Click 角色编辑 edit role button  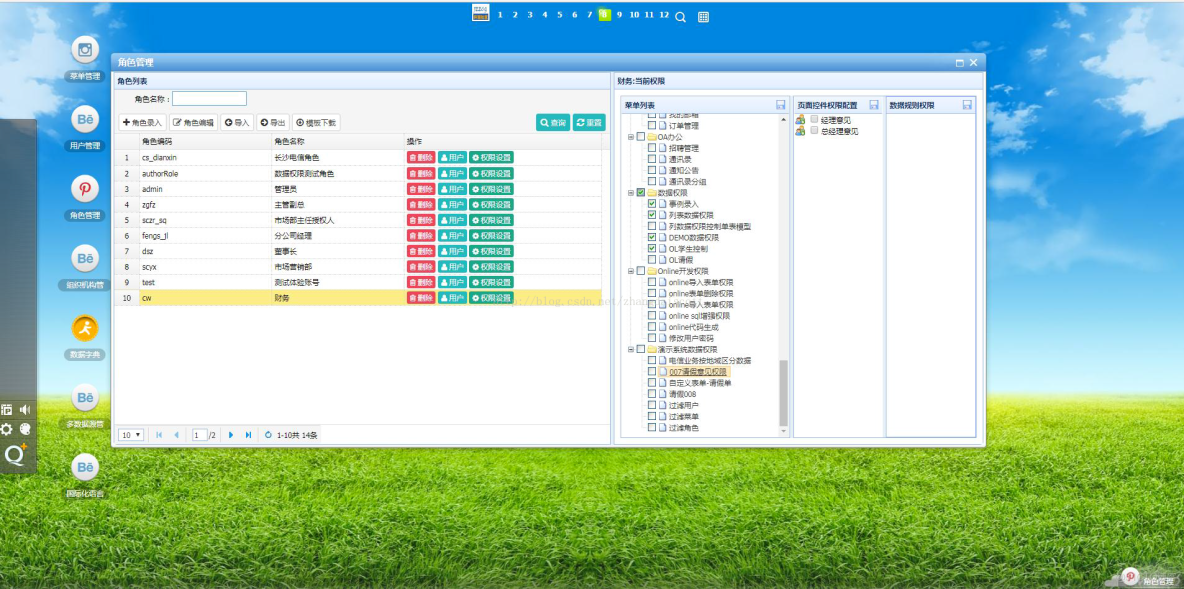click(193, 122)
